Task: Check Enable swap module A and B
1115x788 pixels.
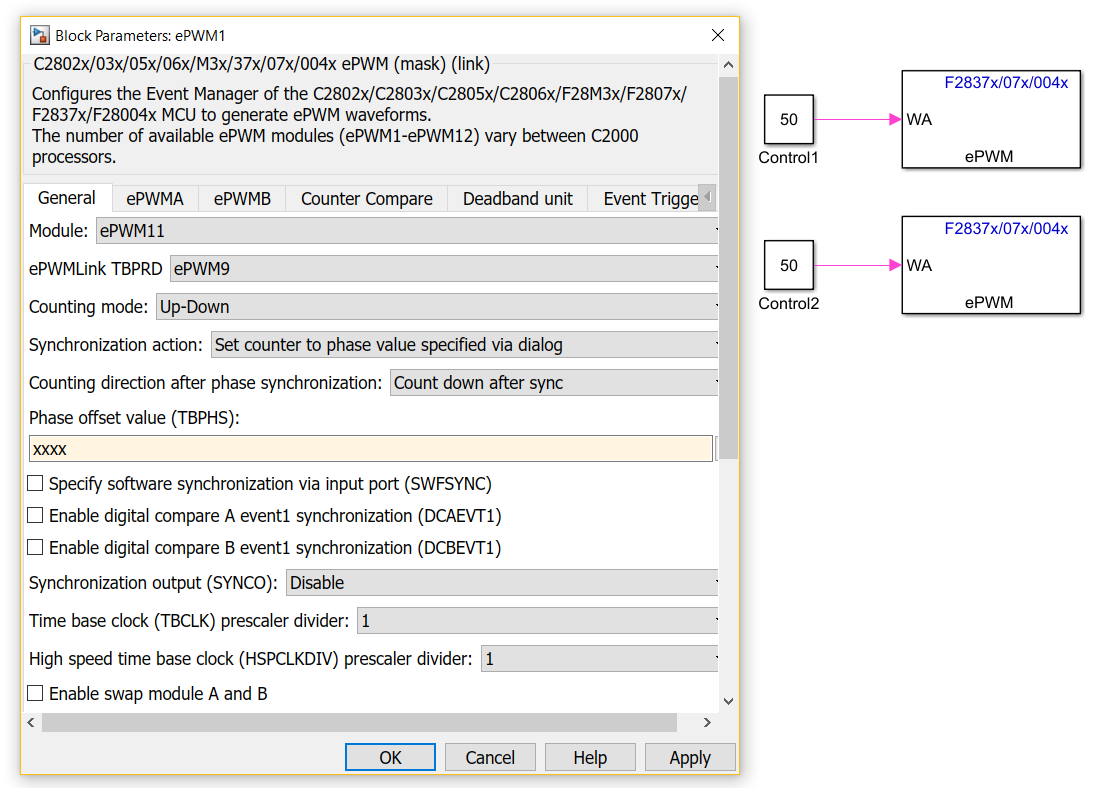Action: tap(35, 693)
